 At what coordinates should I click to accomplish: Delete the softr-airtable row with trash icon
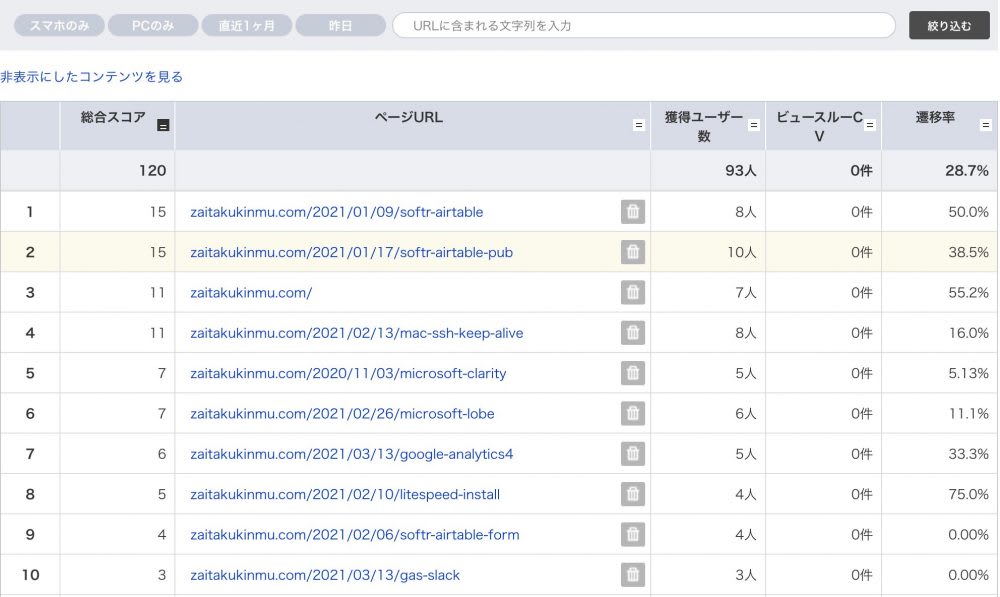click(633, 212)
